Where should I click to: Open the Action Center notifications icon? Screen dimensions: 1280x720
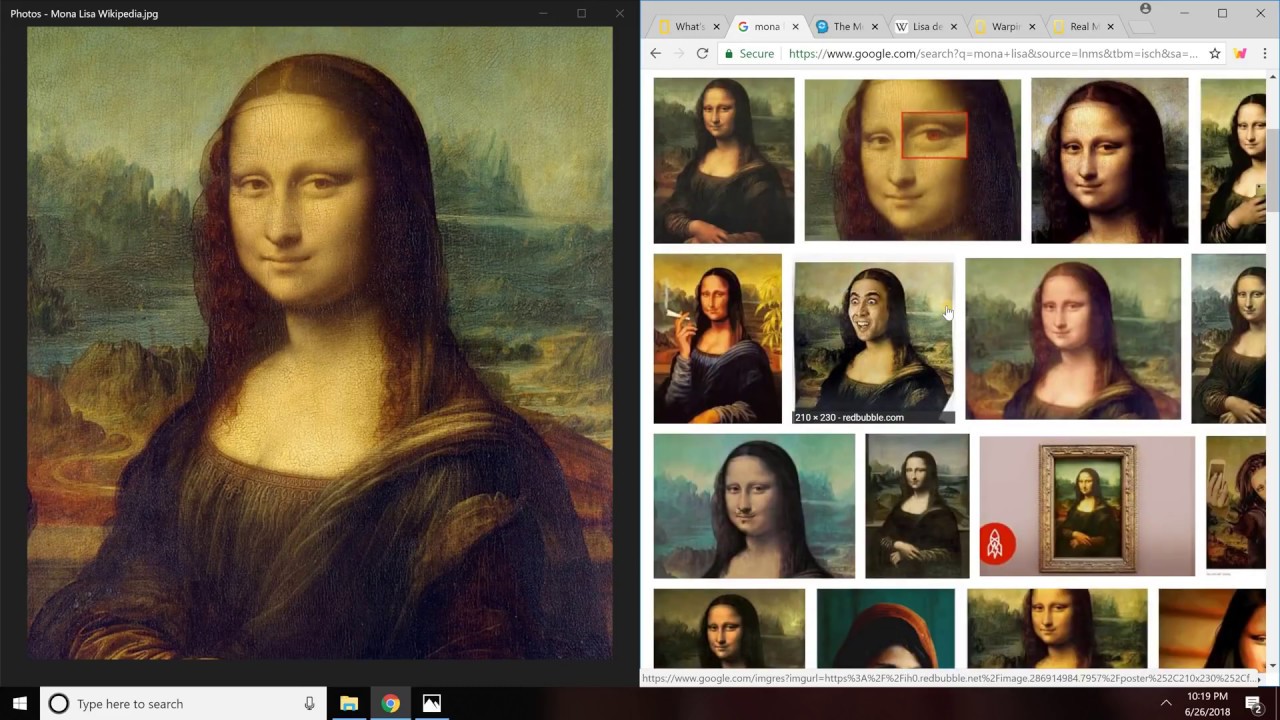pos(1254,704)
